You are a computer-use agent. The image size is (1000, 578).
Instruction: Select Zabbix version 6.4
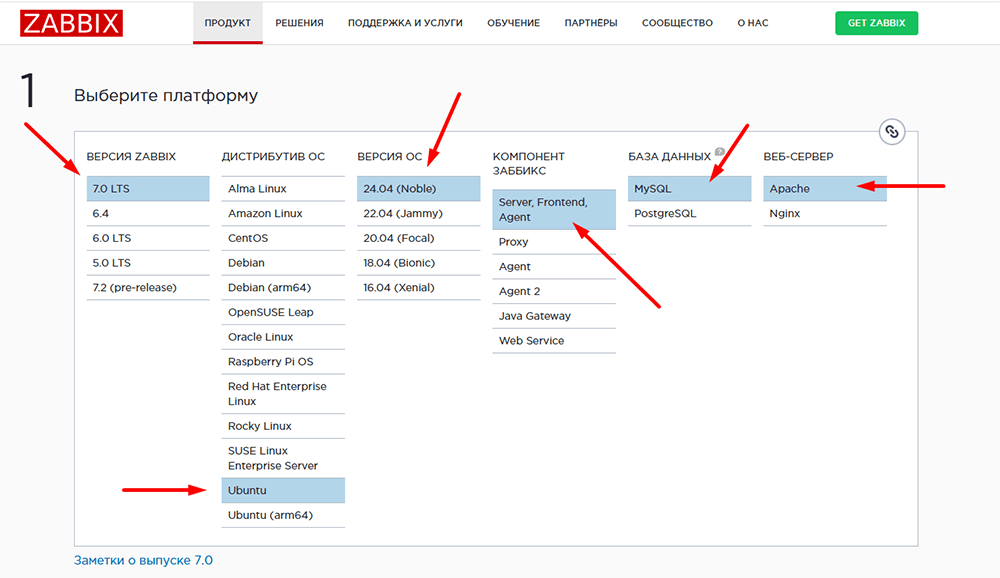click(x=148, y=214)
